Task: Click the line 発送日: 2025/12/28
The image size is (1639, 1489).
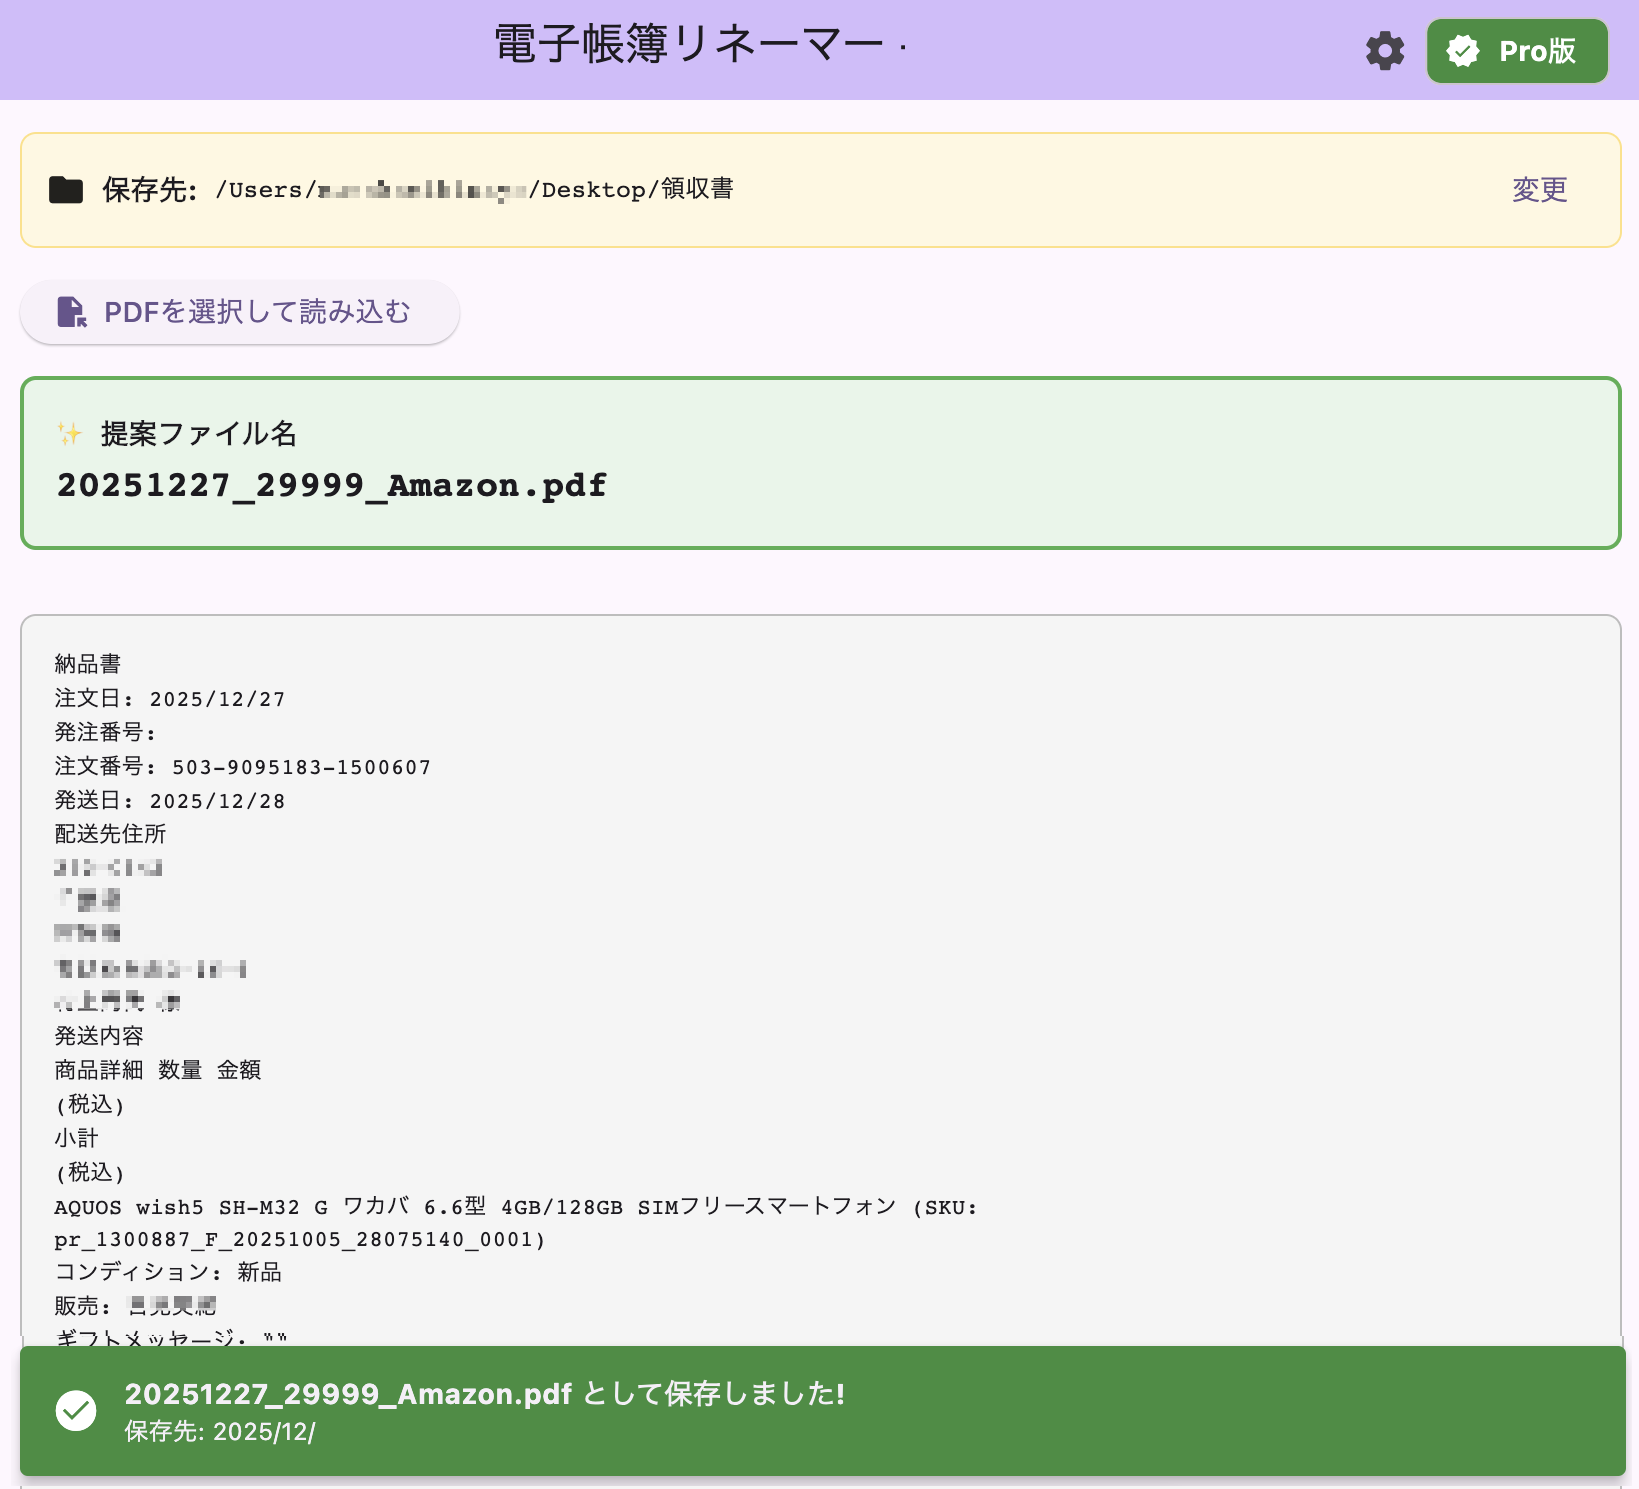Action: [170, 801]
